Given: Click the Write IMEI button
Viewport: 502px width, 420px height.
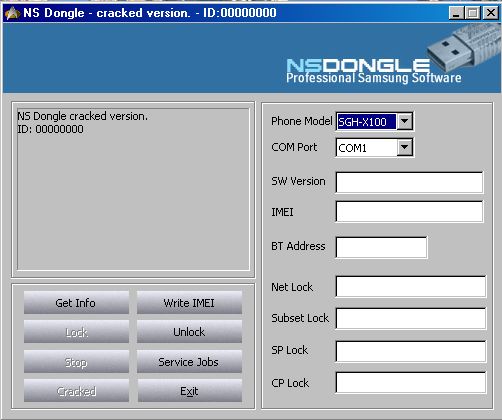Looking at the screenshot, I should point(189,303).
